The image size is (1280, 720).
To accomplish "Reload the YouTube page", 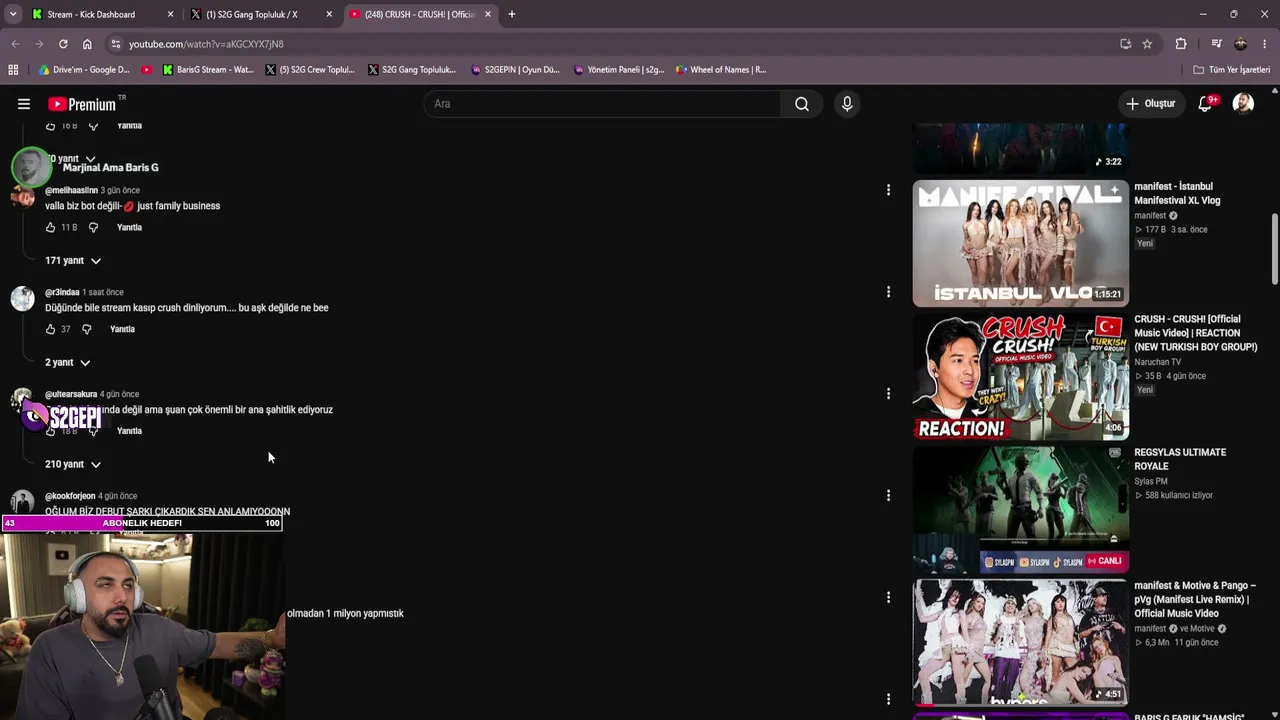I will click(x=63, y=44).
